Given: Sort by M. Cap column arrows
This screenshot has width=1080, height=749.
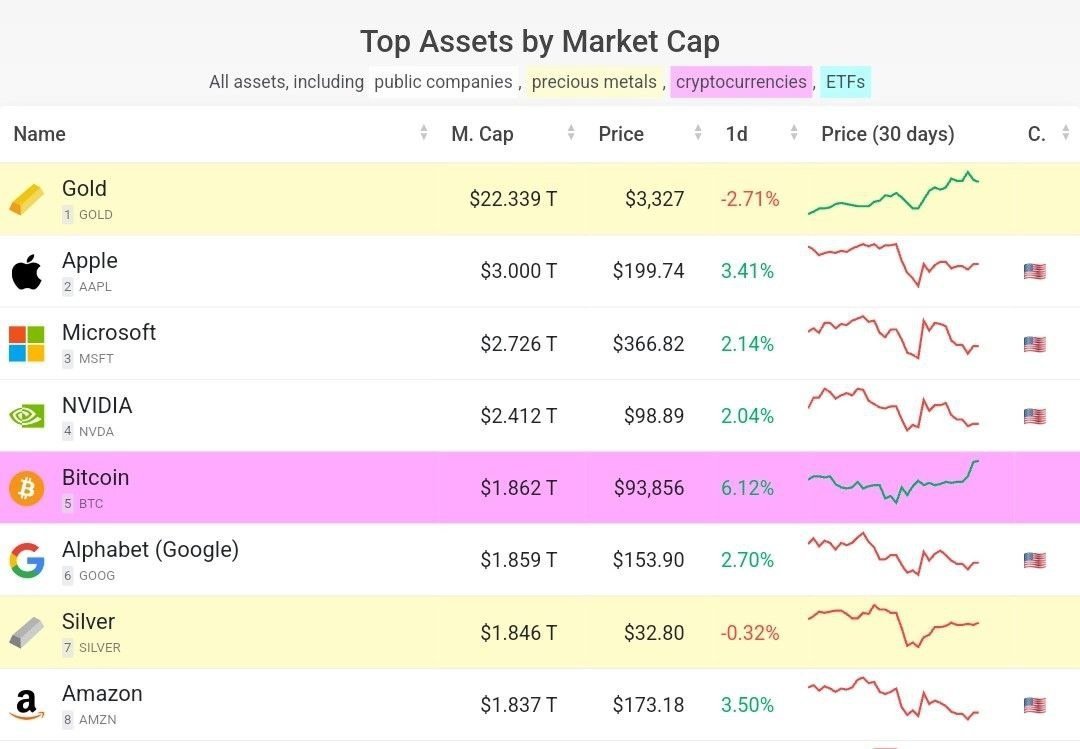Looking at the screenshot, I should click(x=571, y=132).
